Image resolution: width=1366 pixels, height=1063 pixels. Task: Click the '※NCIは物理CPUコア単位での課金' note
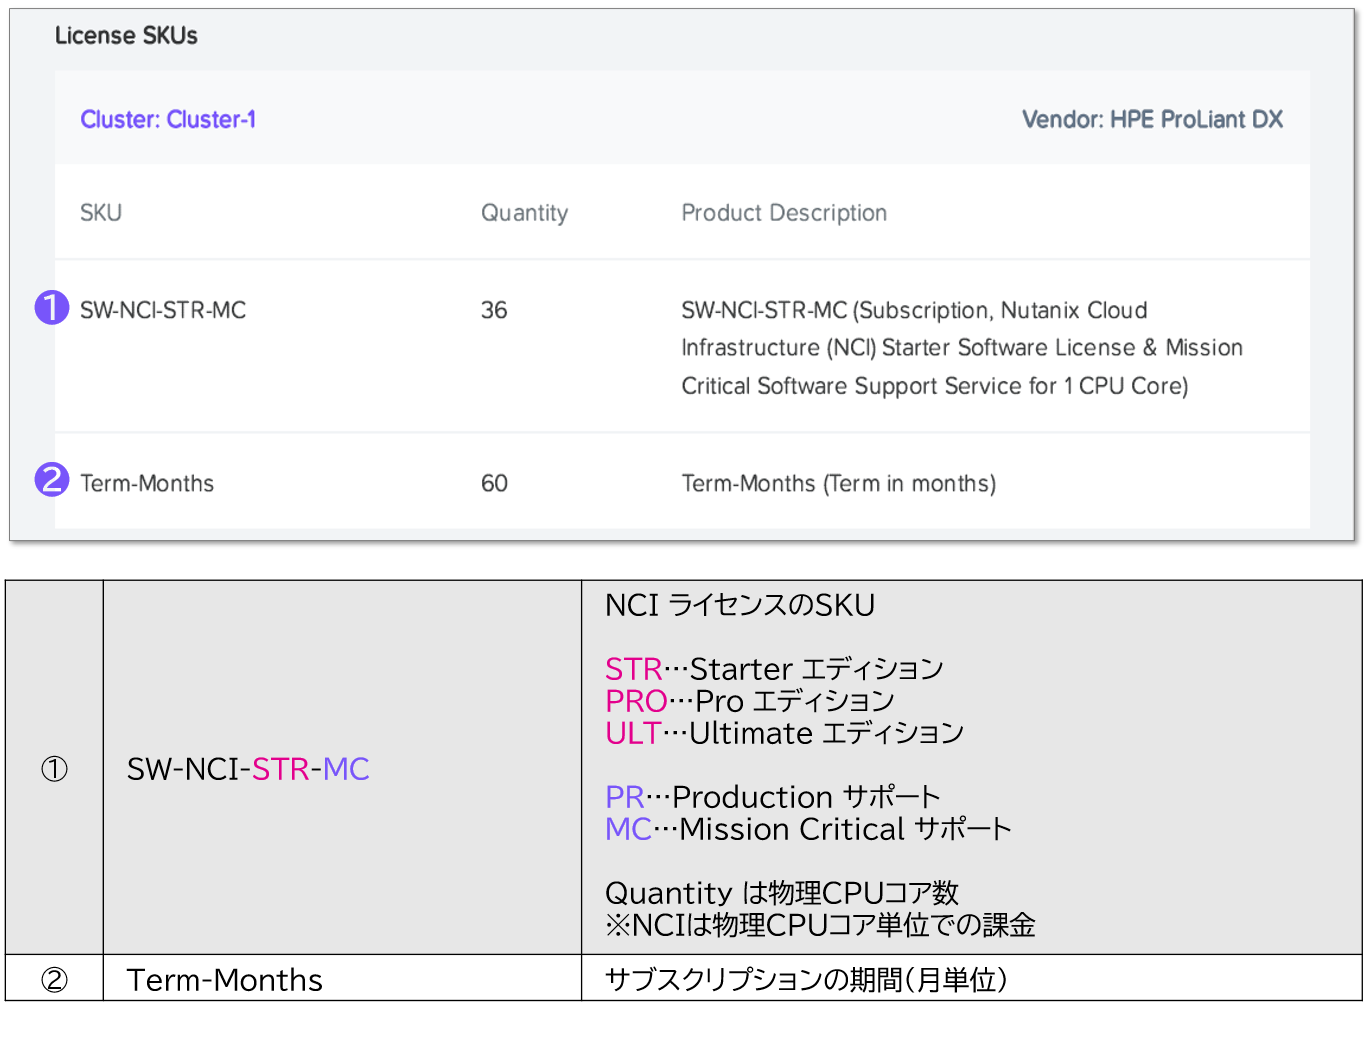pyautogui.click(x=820, y=925)
